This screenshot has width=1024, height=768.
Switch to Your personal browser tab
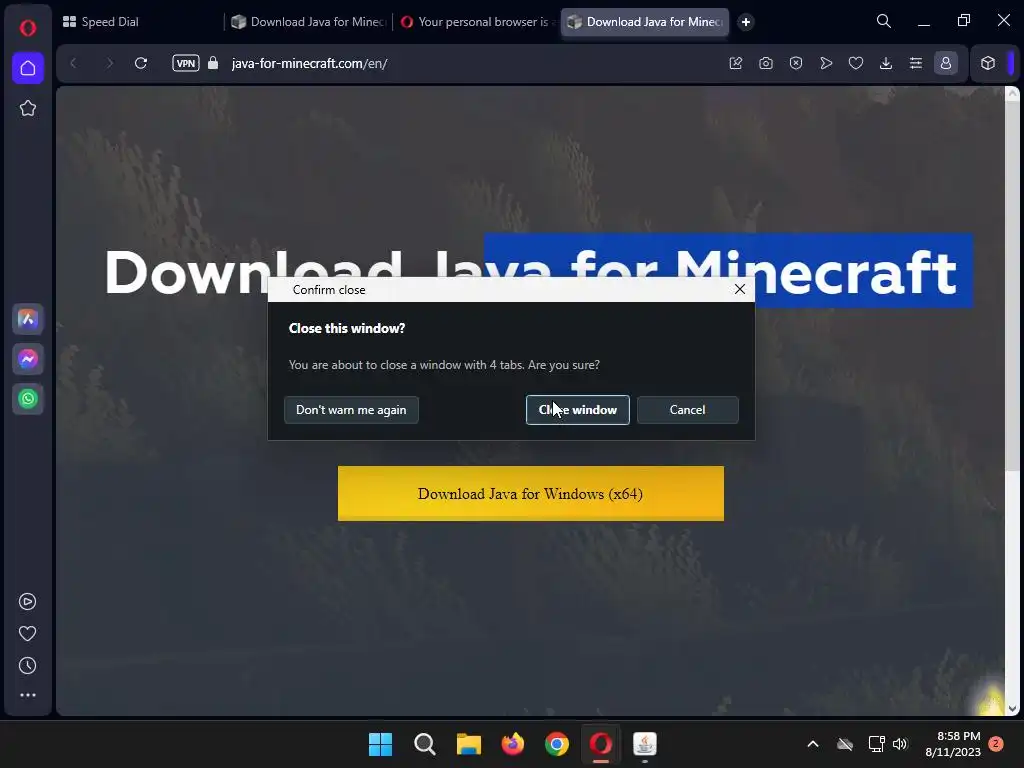[x=476, y=22]
